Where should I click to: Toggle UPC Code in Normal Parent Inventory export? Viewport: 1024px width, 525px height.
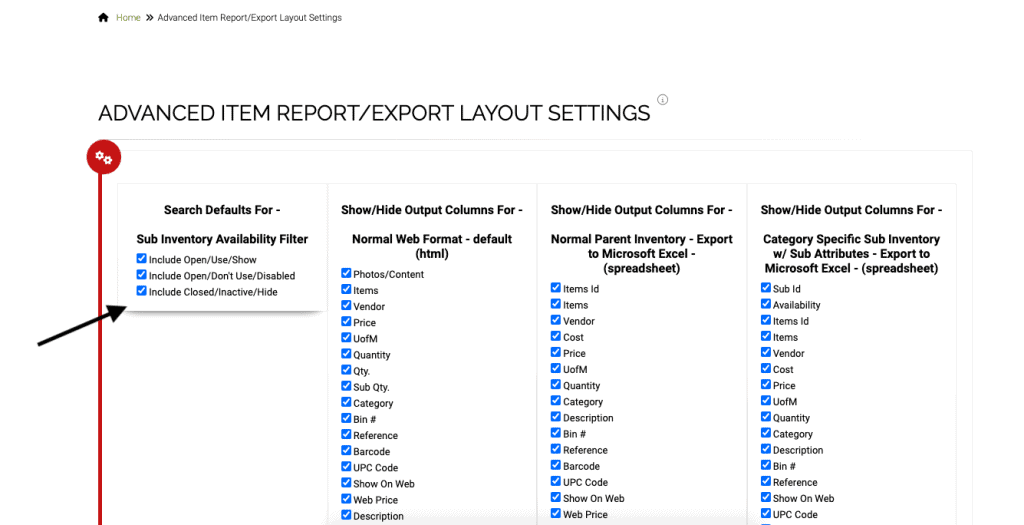click(x=556, y=481)
